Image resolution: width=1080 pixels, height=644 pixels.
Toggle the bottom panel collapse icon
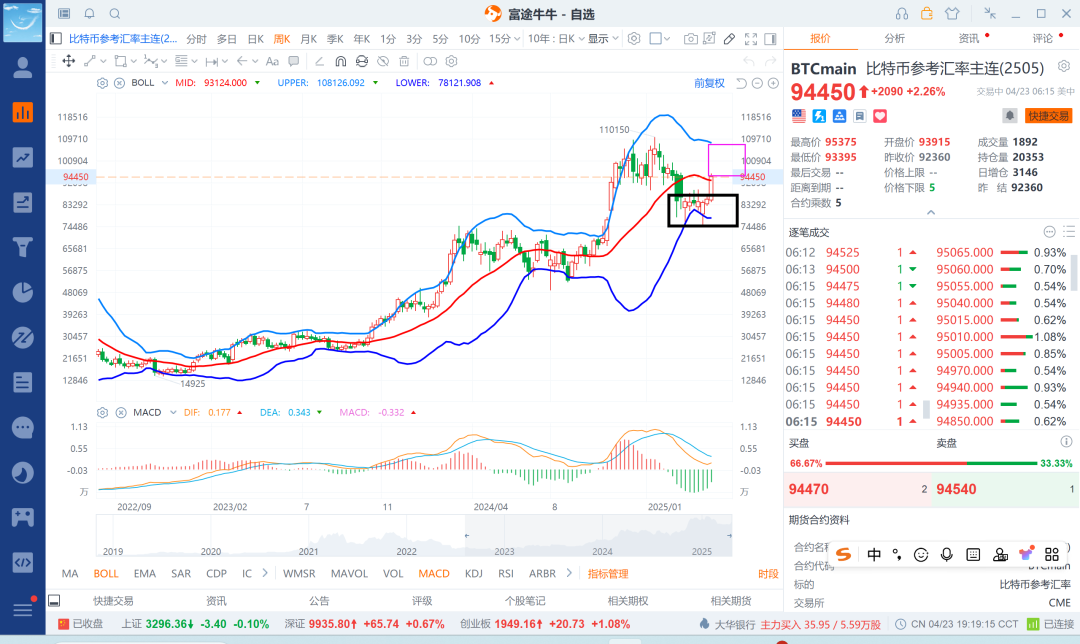pyautogui.click(x=54, y=601)
